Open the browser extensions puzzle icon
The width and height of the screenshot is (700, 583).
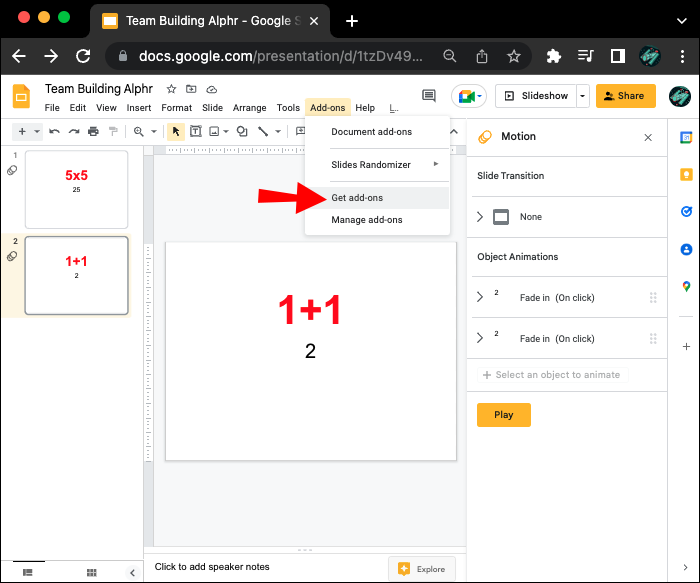[x=554, y=56]
